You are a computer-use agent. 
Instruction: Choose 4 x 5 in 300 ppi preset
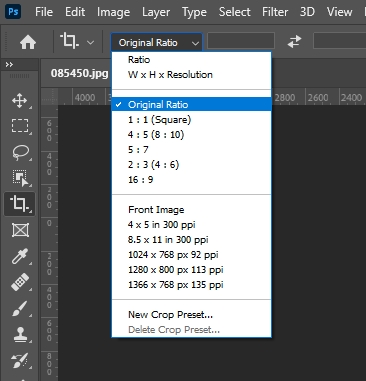(192, 225)
